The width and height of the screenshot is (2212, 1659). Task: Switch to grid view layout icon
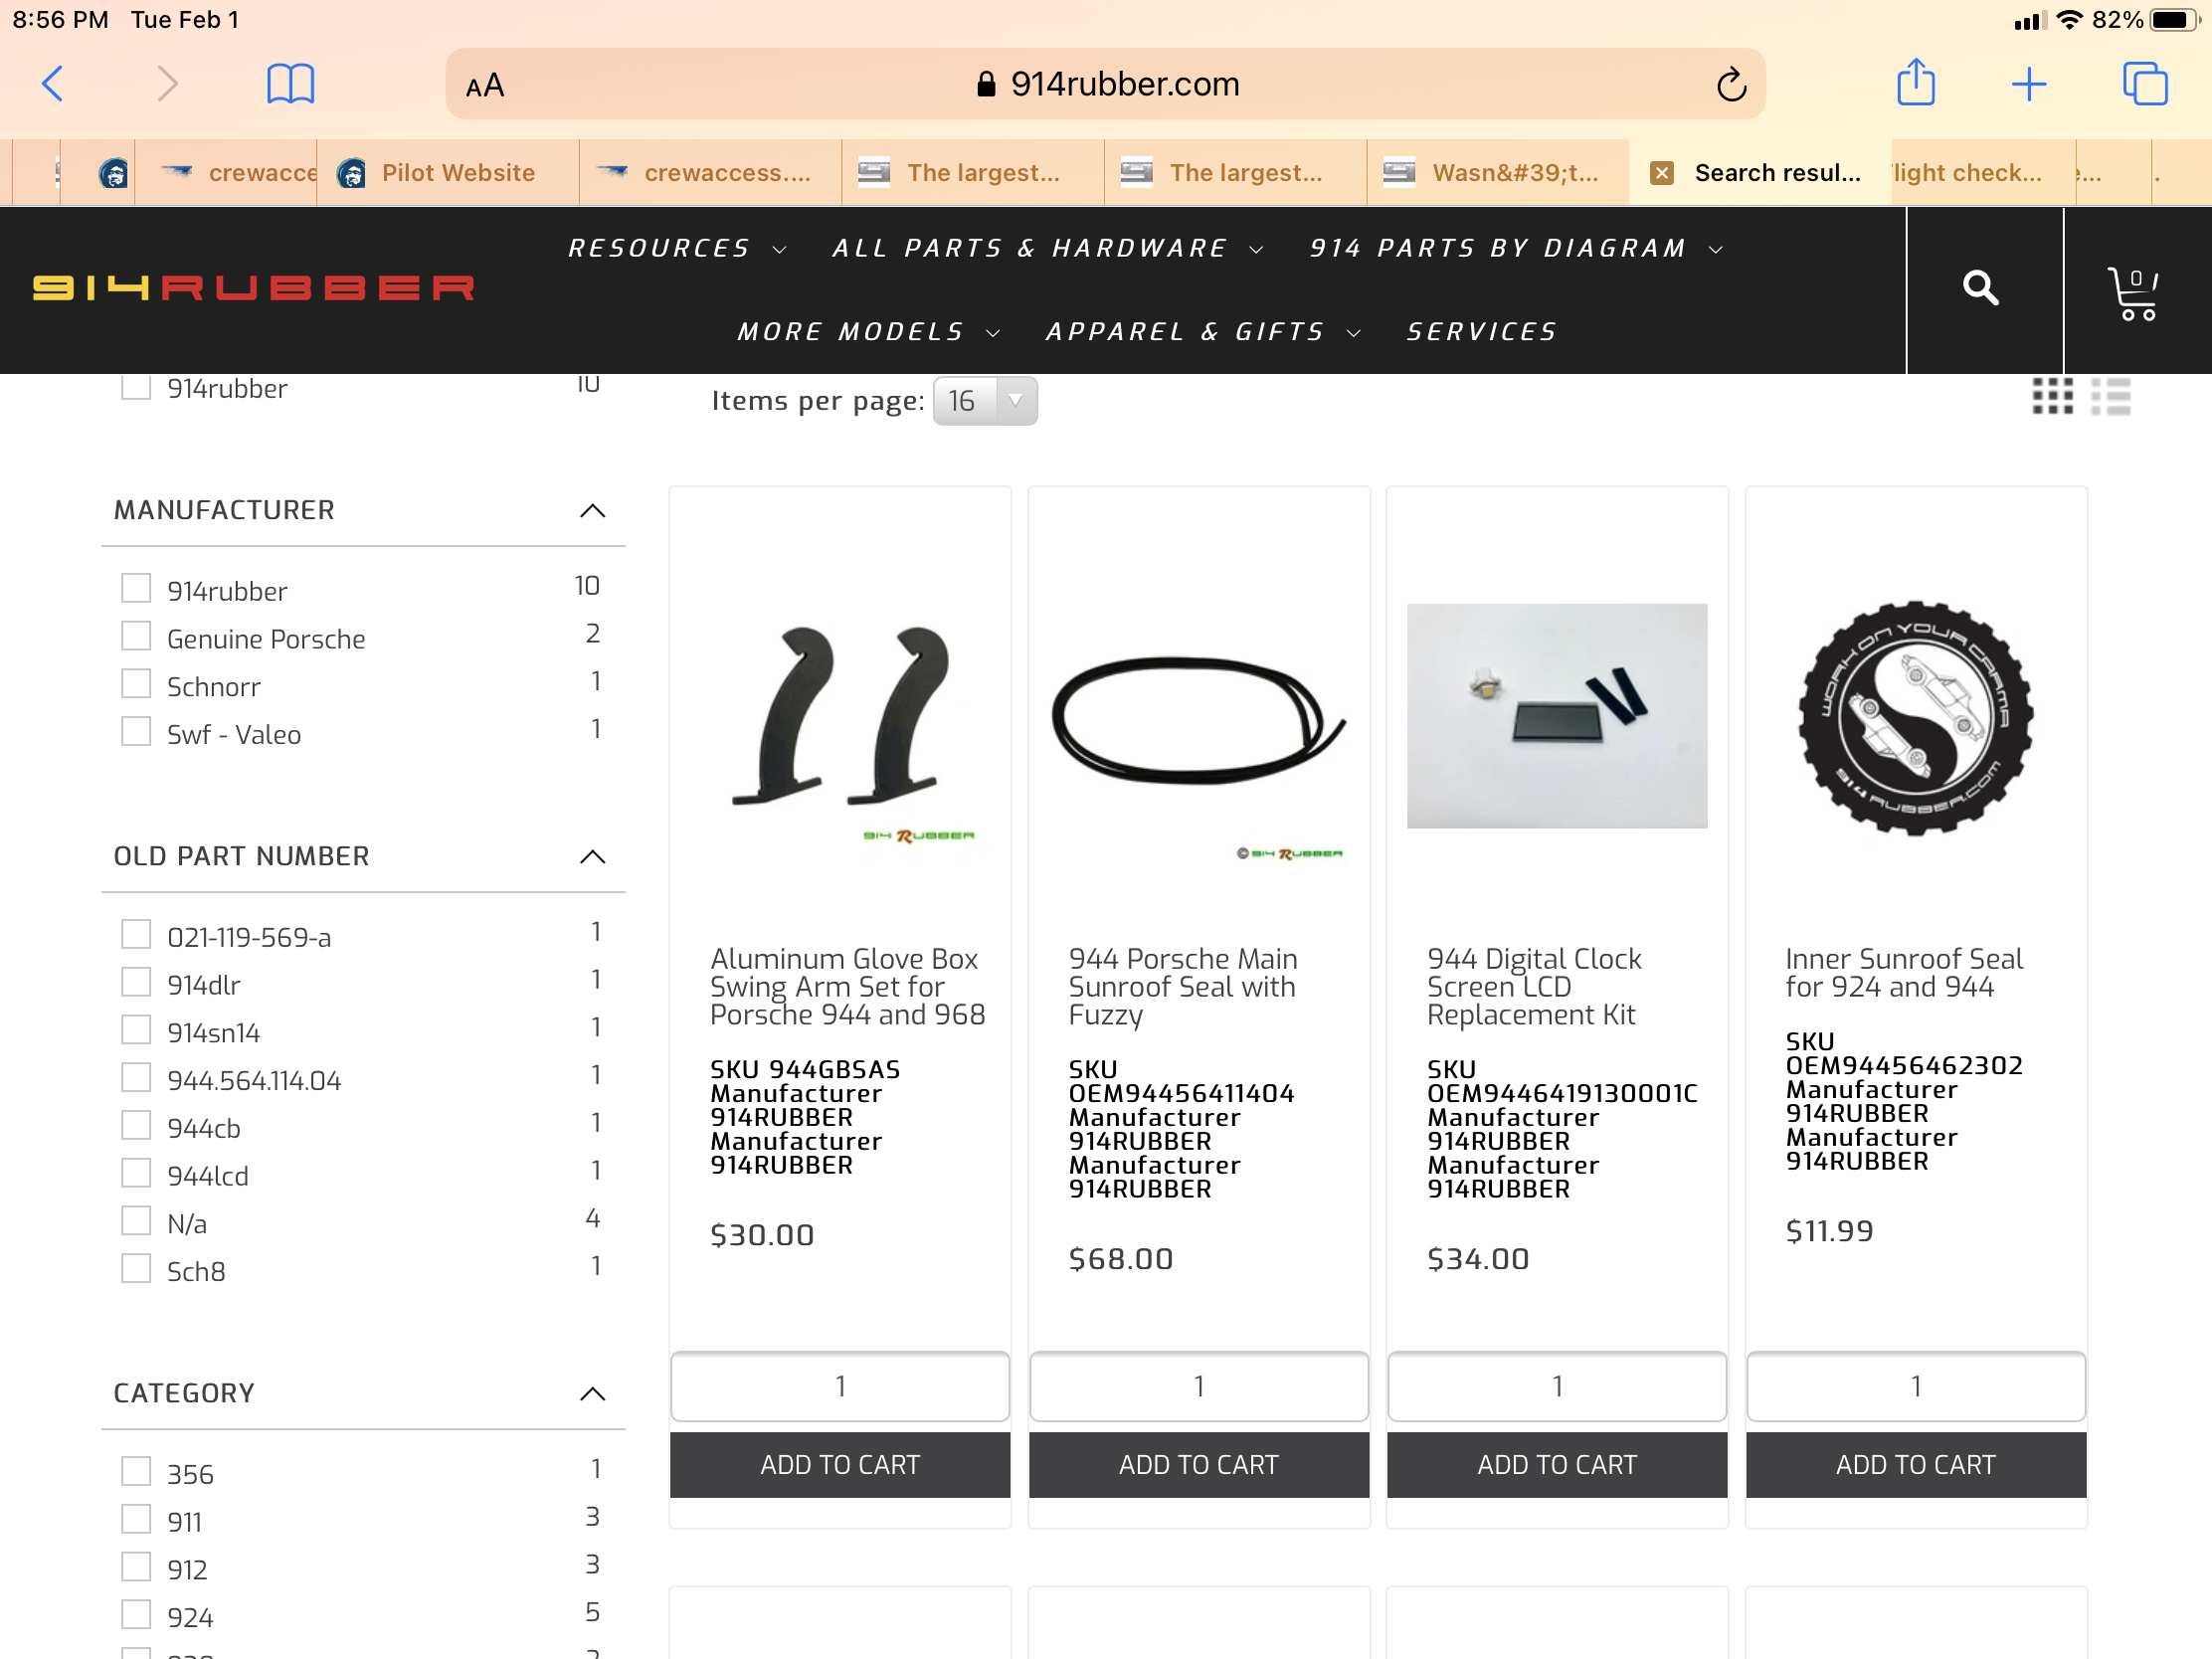click(2052, 396)
